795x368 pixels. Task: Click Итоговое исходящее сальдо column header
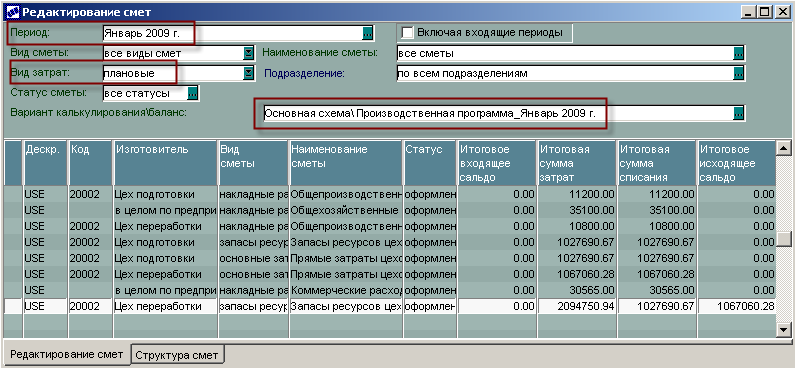pos(736,163)
